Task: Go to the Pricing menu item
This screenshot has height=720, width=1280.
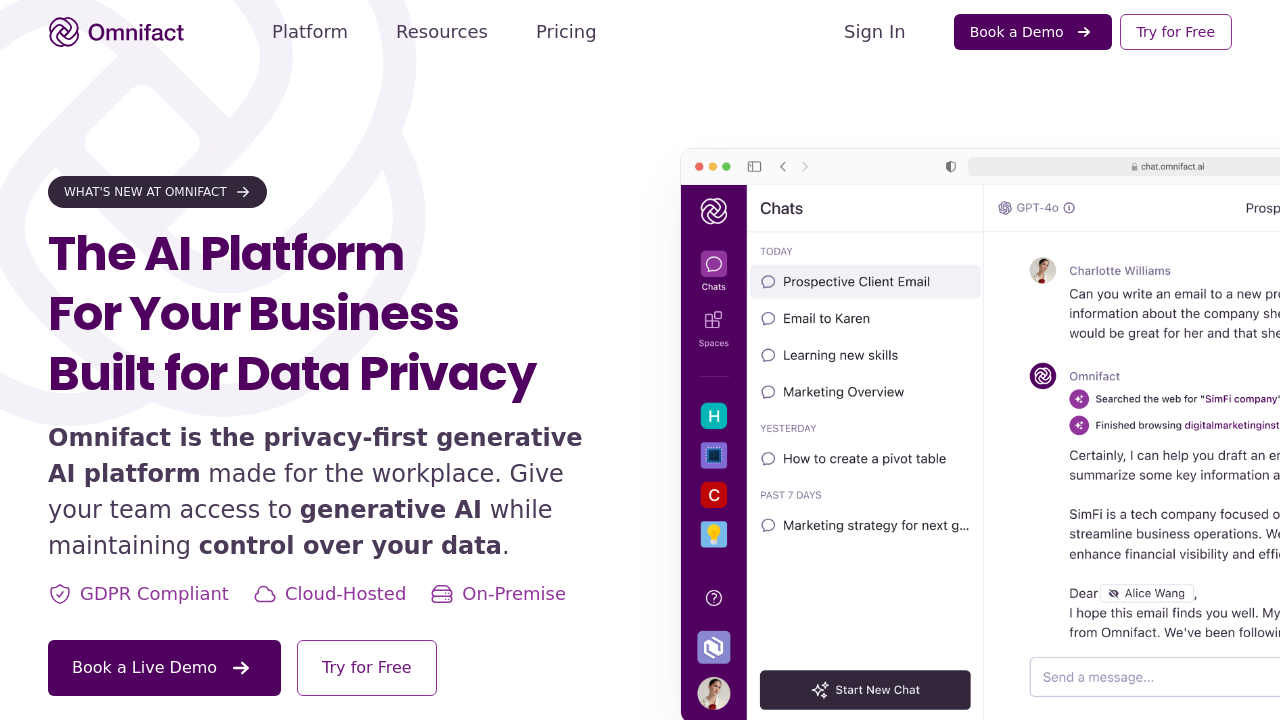Action: click(566, 32)
